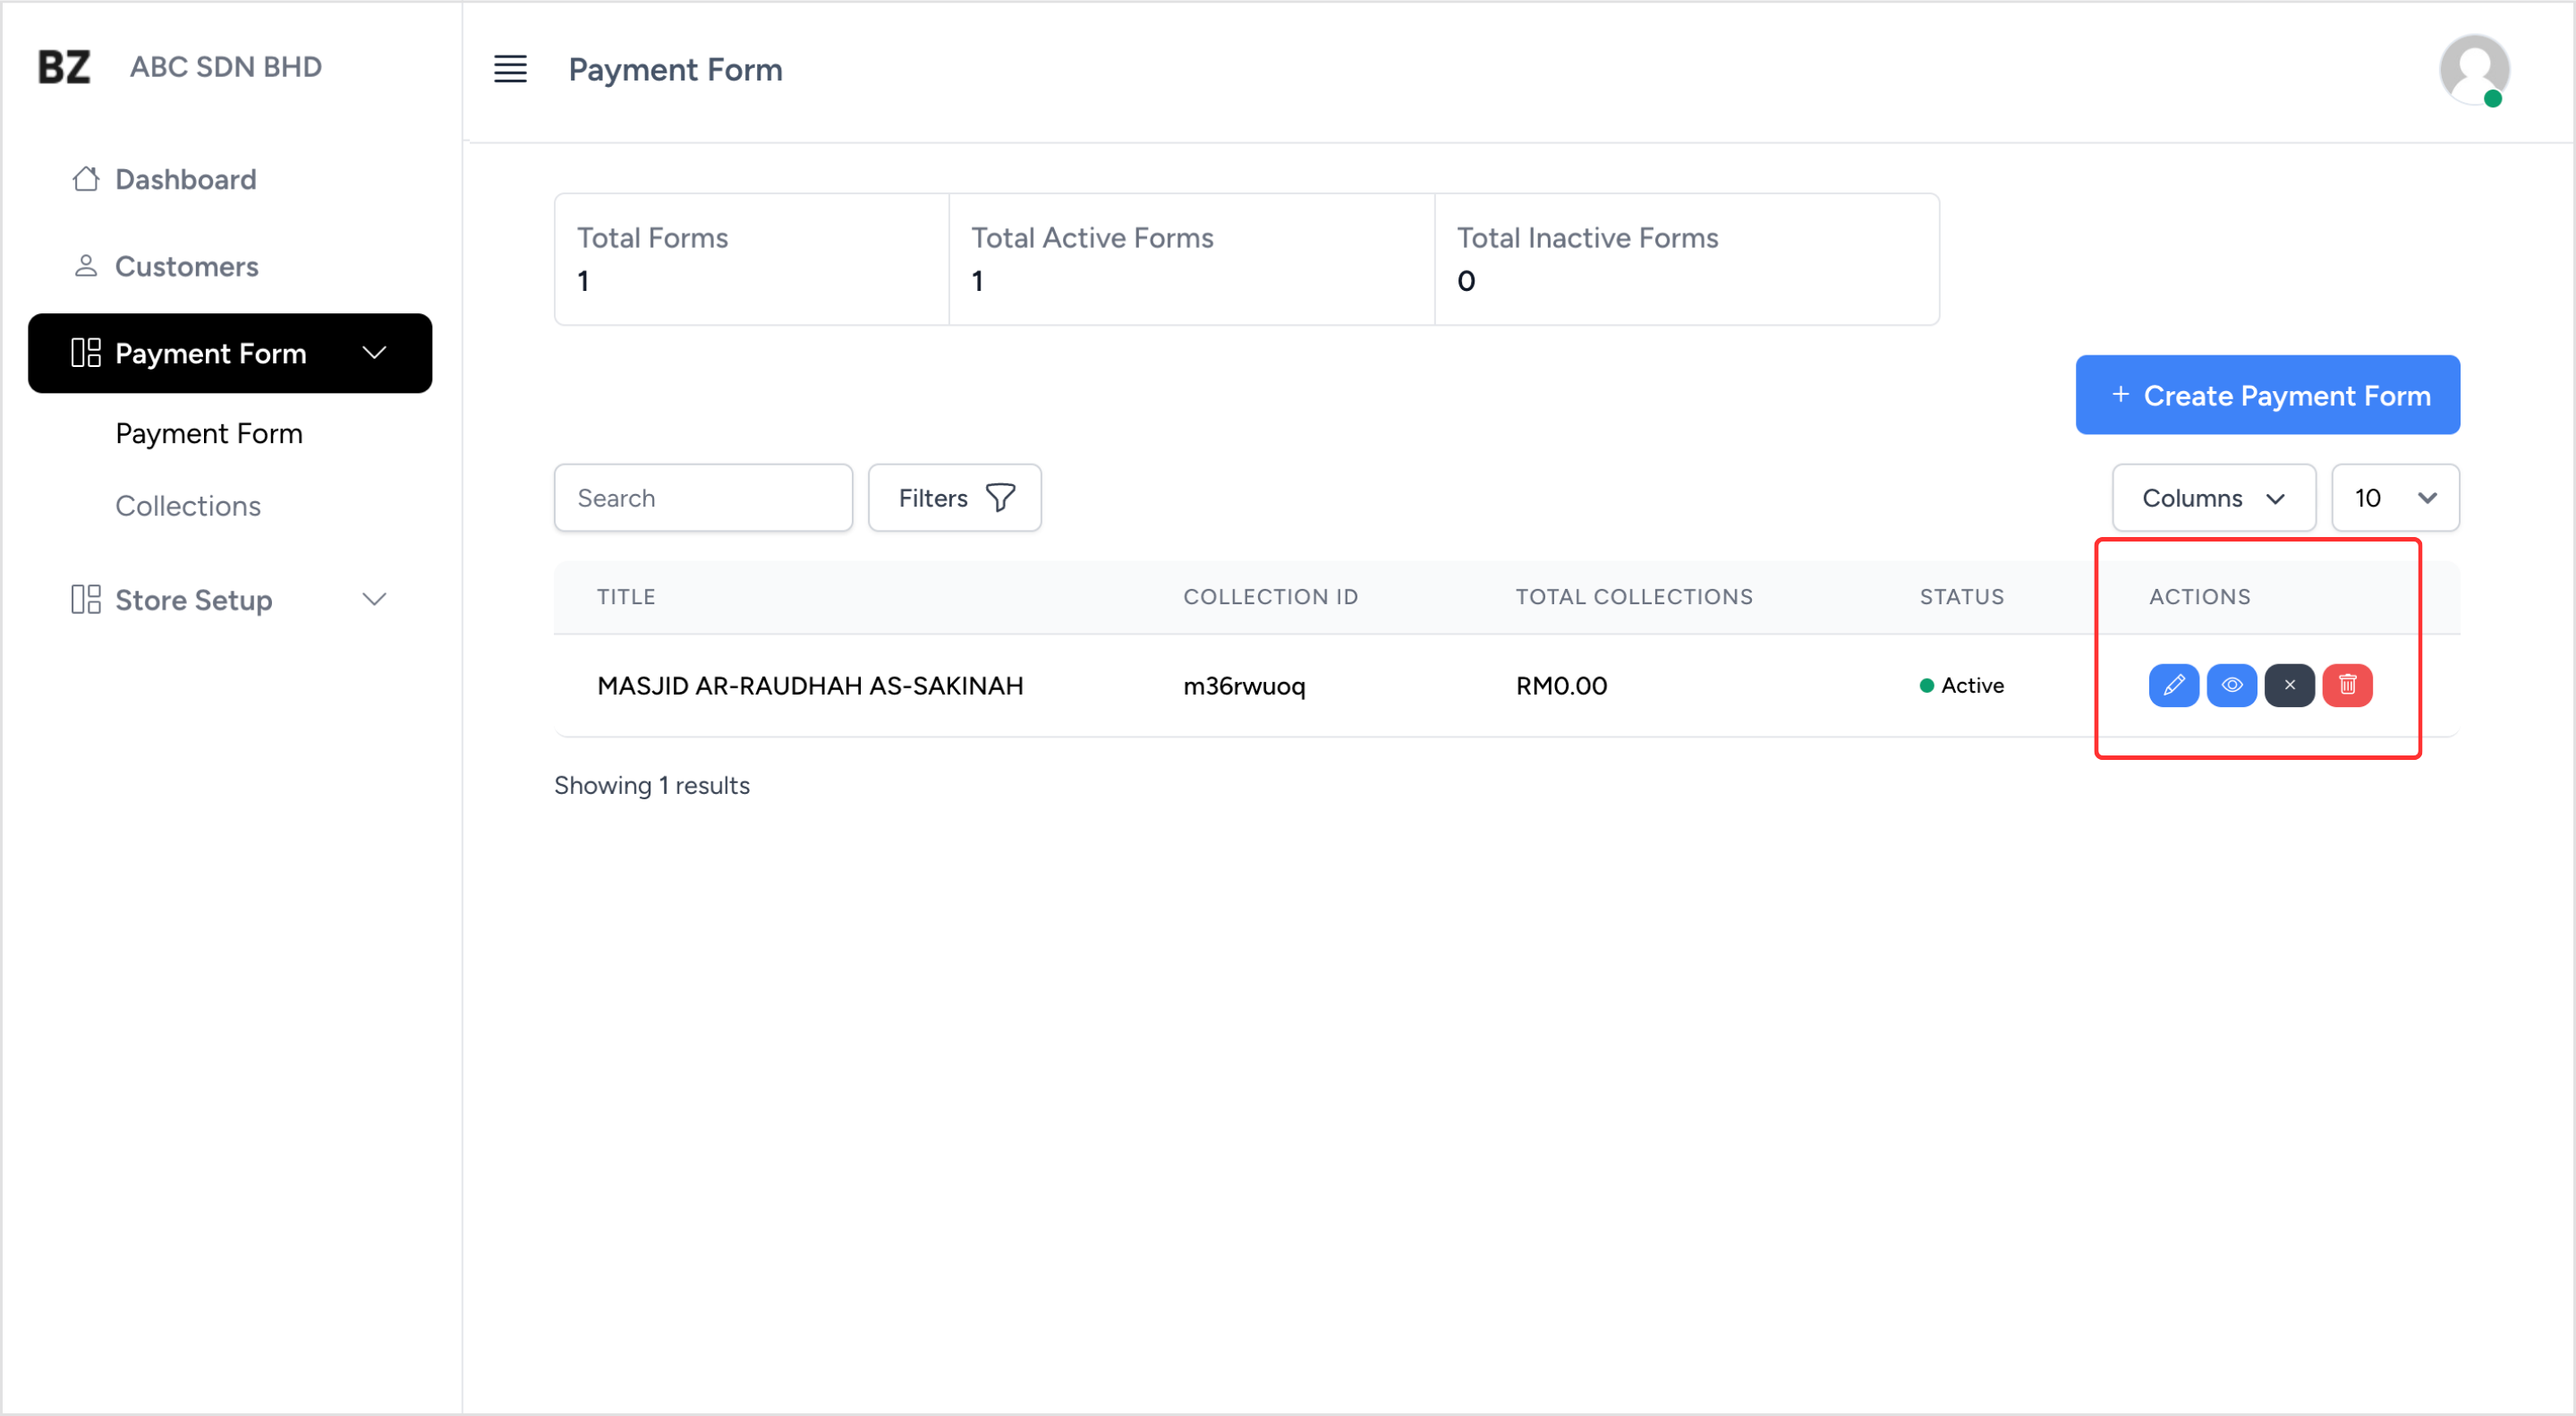
Task: Open the rows-per-page 10 dropdown
Action: [2394, 498]
